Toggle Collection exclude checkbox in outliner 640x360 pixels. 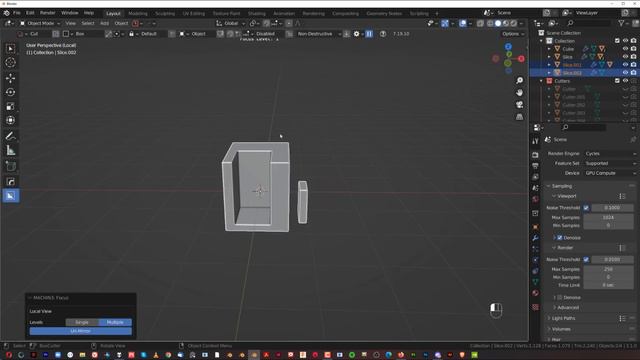point(617,41)
